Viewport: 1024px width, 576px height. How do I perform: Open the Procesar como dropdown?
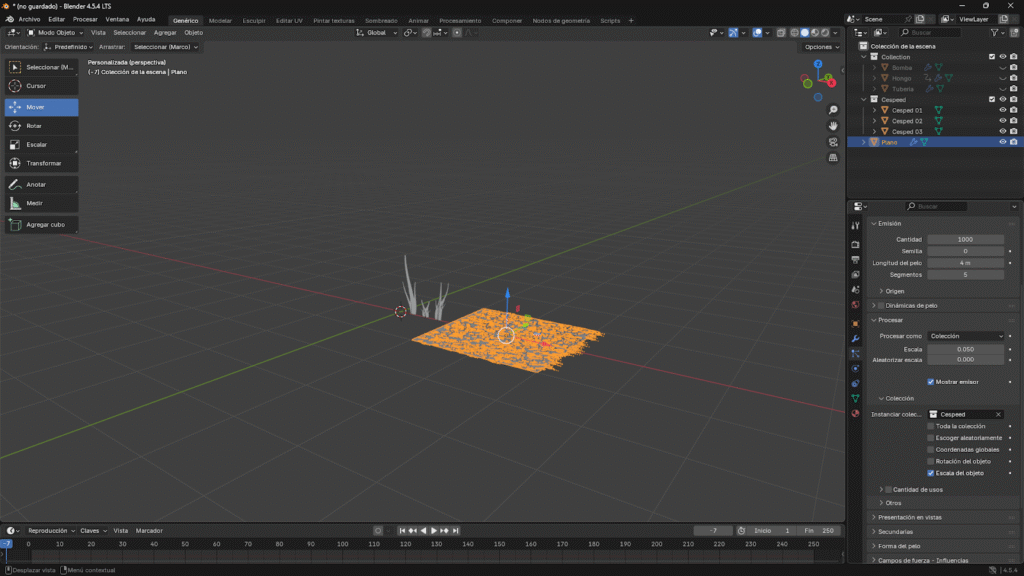(966, 336)
